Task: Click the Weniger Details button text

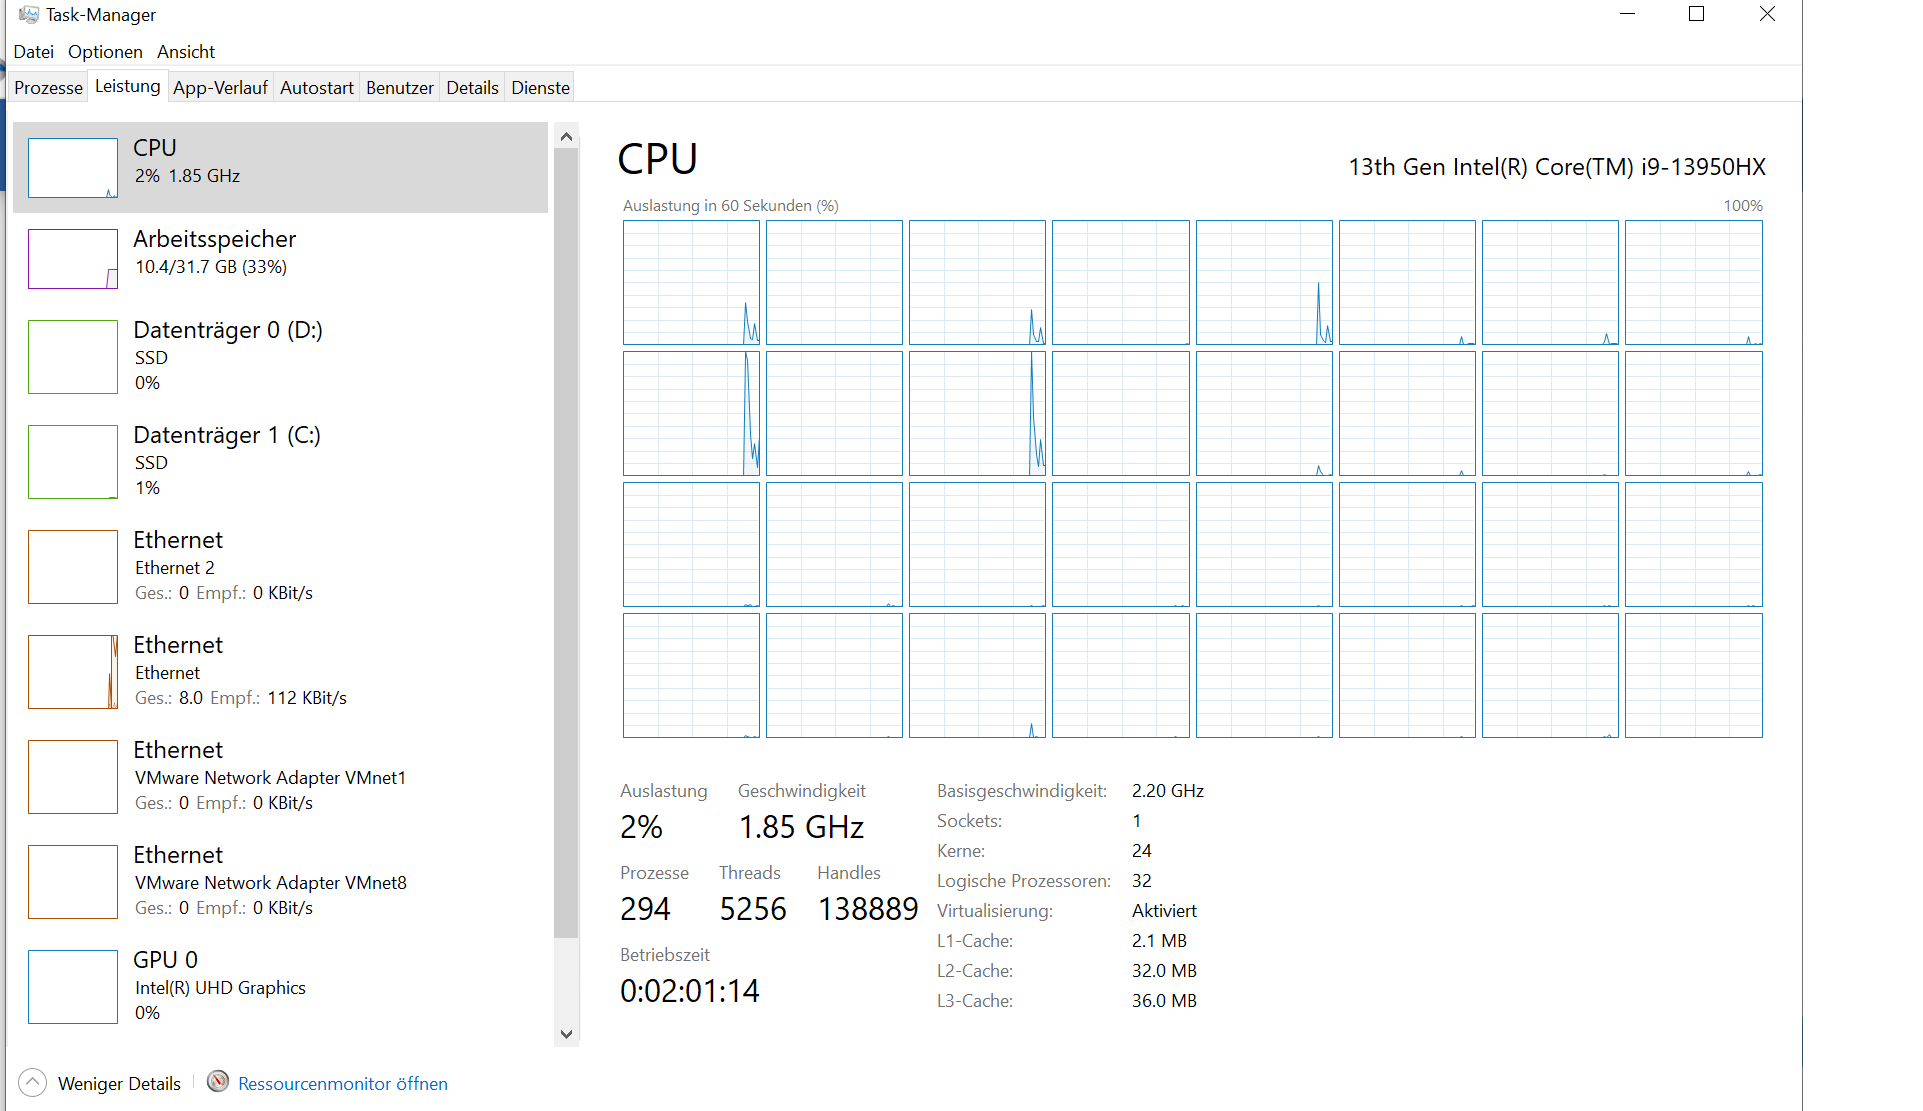Action: point(119,1084)
